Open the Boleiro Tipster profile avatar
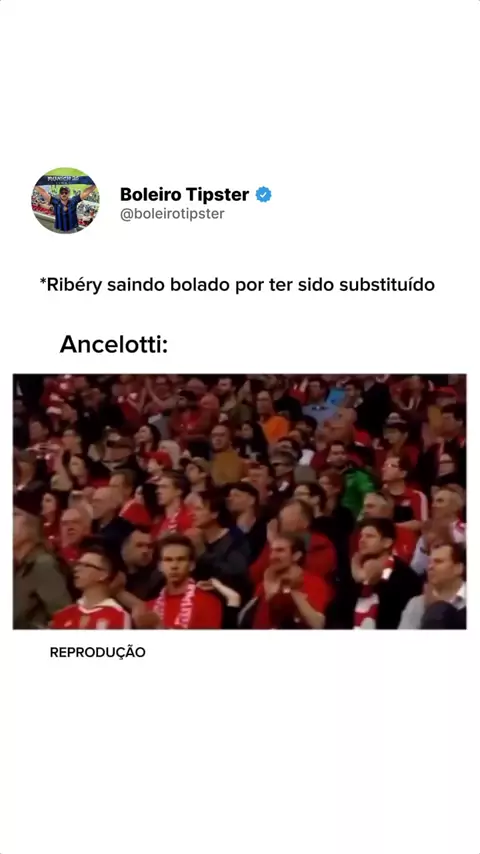Screen dimensions: 480x854 tap(65, 200)
